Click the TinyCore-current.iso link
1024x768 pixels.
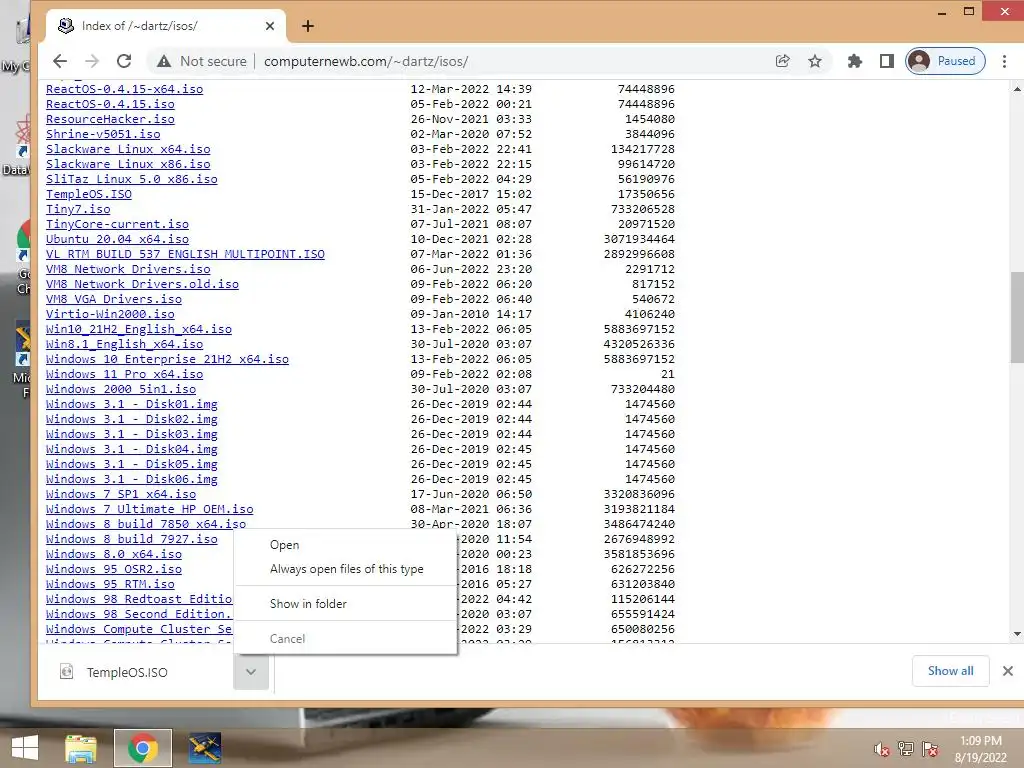click(x=117, y=224)
